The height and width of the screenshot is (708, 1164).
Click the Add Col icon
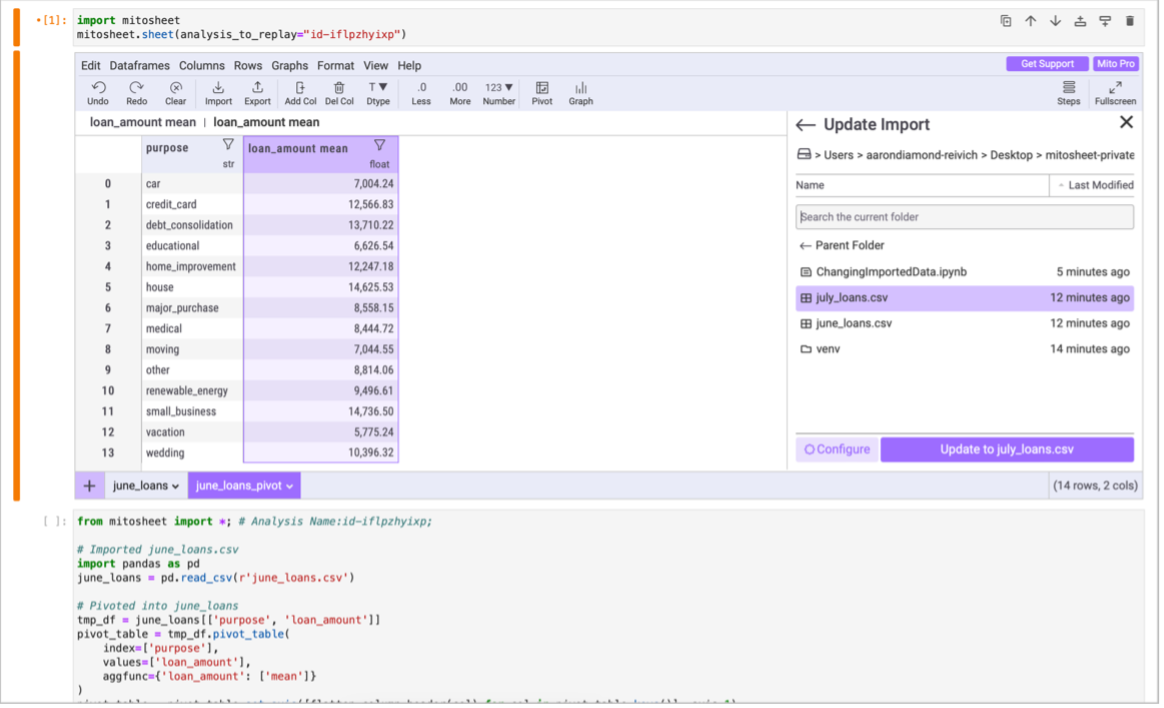(x=300, y=88)
